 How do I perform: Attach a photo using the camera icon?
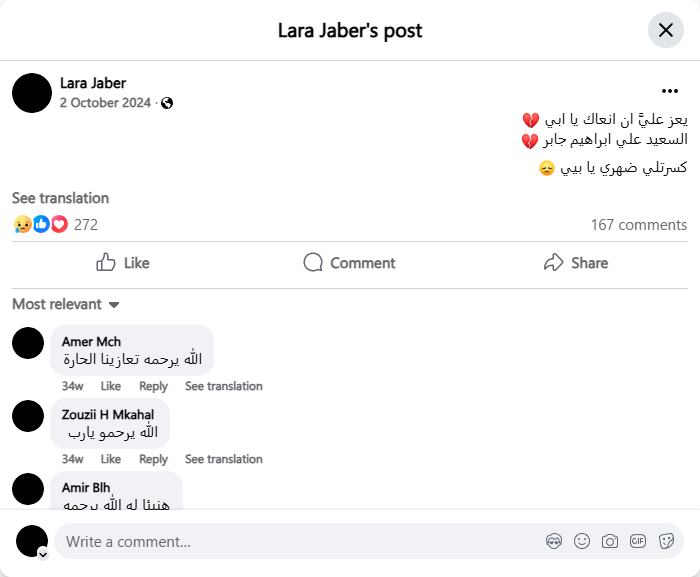pyautogui.click(x=610, y=541)
